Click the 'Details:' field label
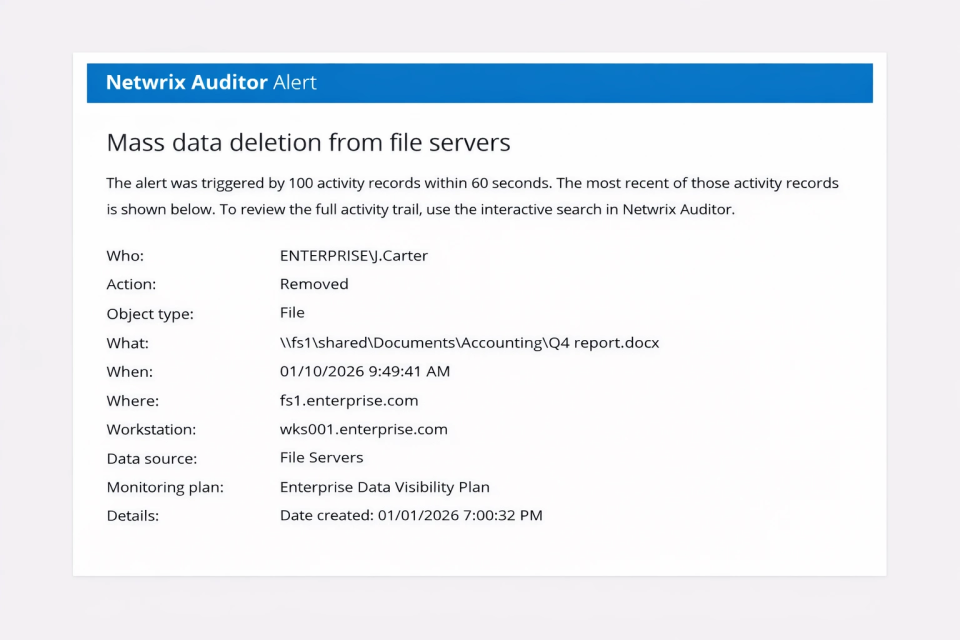This screenshot has height=640, width=960. click(x=133, y=516)
